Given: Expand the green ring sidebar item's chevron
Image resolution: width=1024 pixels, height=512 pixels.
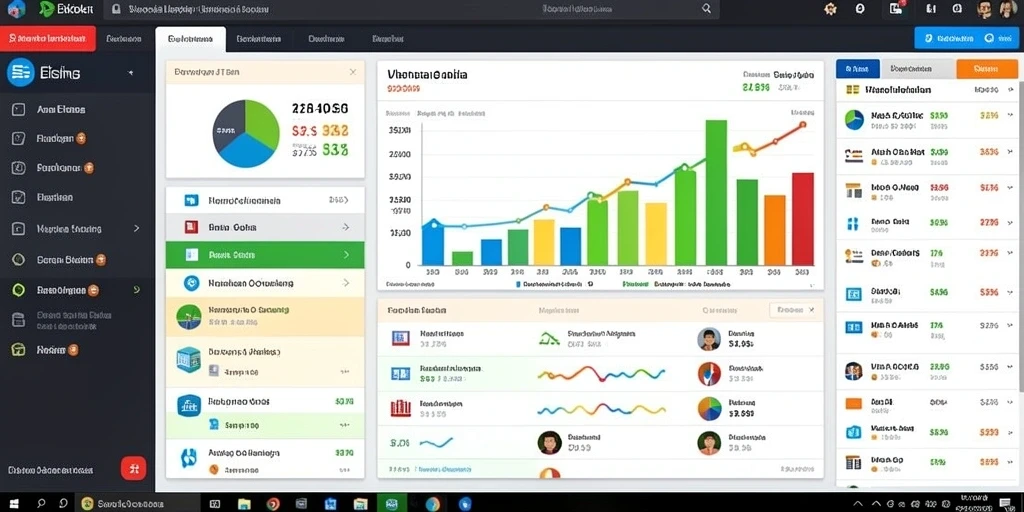Looking at the screenshot, I should coord(136,289).
